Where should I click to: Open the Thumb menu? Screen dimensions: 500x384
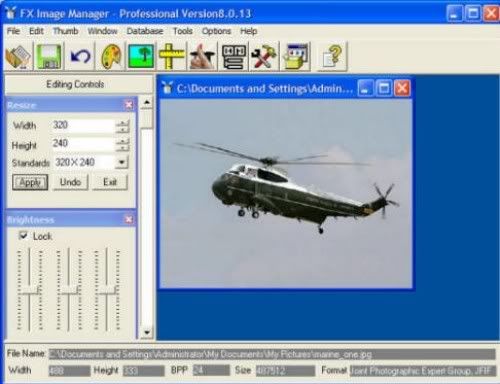click(x=66, y=31)
